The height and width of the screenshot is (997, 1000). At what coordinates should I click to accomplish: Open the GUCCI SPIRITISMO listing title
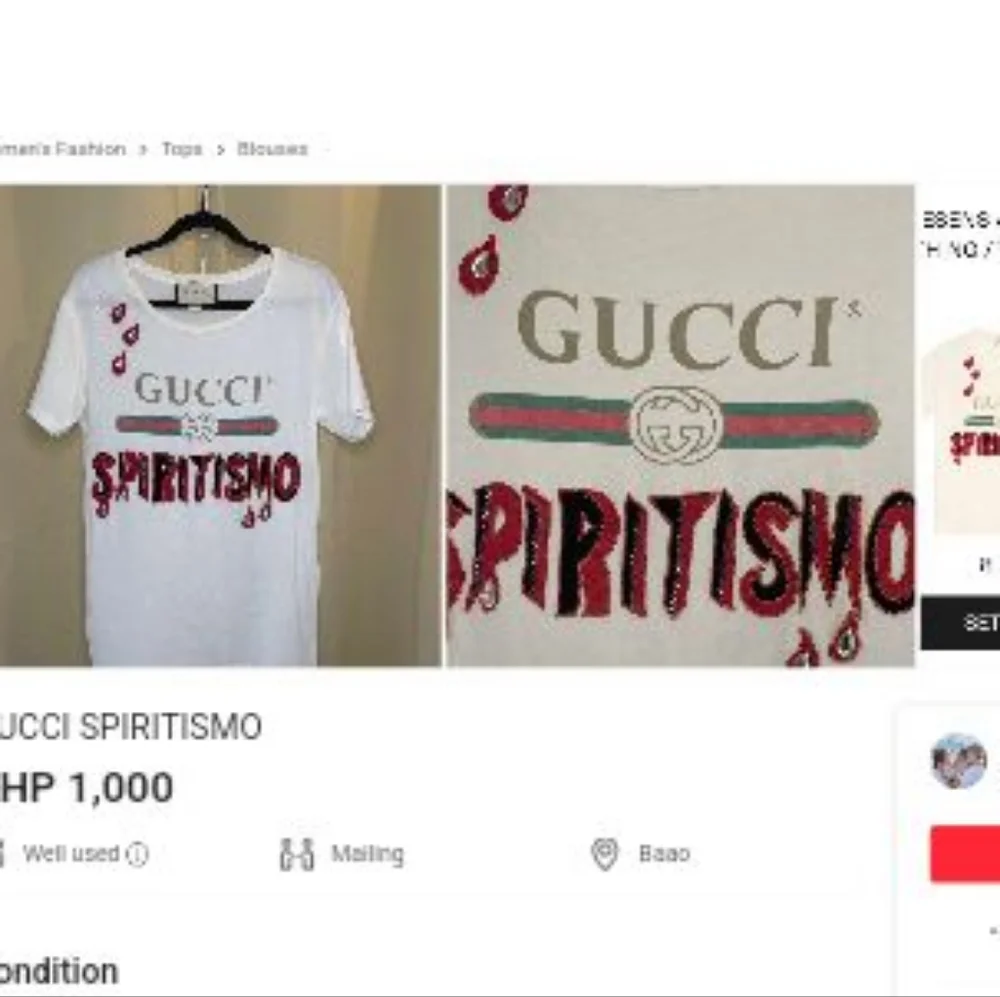coord(130,728)
